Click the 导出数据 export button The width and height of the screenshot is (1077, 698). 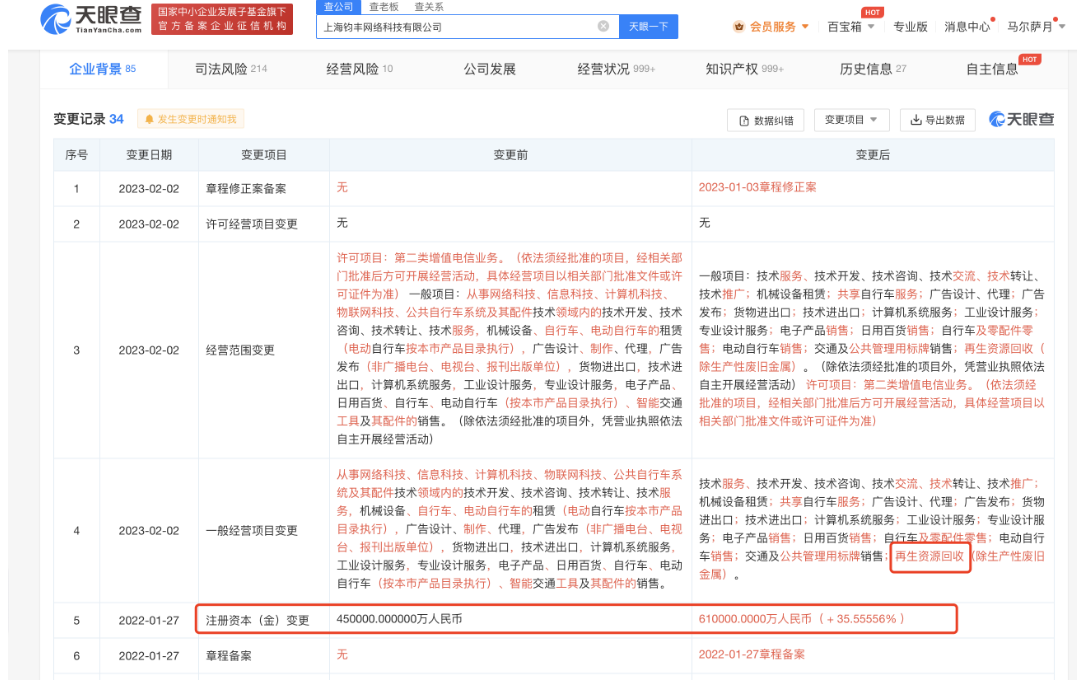pyautogui.click(x=938, y=120)
